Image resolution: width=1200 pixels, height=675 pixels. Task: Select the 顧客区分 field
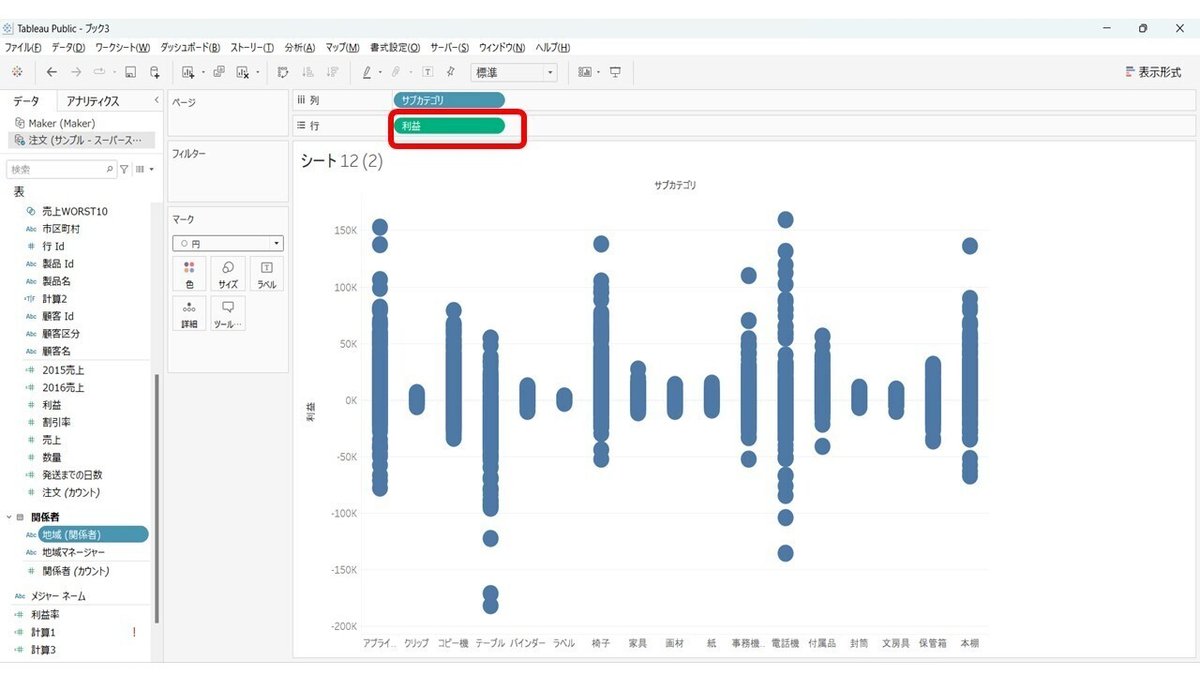click(x=61, y=334)
